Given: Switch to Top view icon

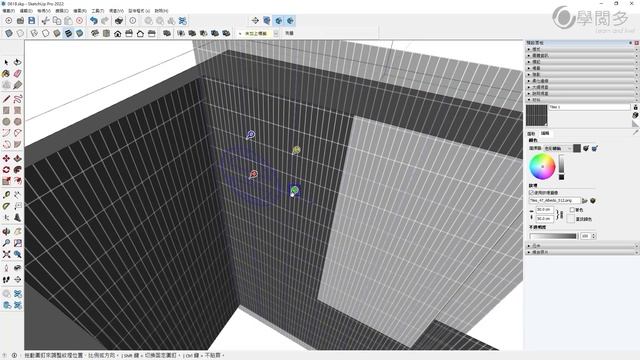Looking at the screenshot, I should point(106,33).
